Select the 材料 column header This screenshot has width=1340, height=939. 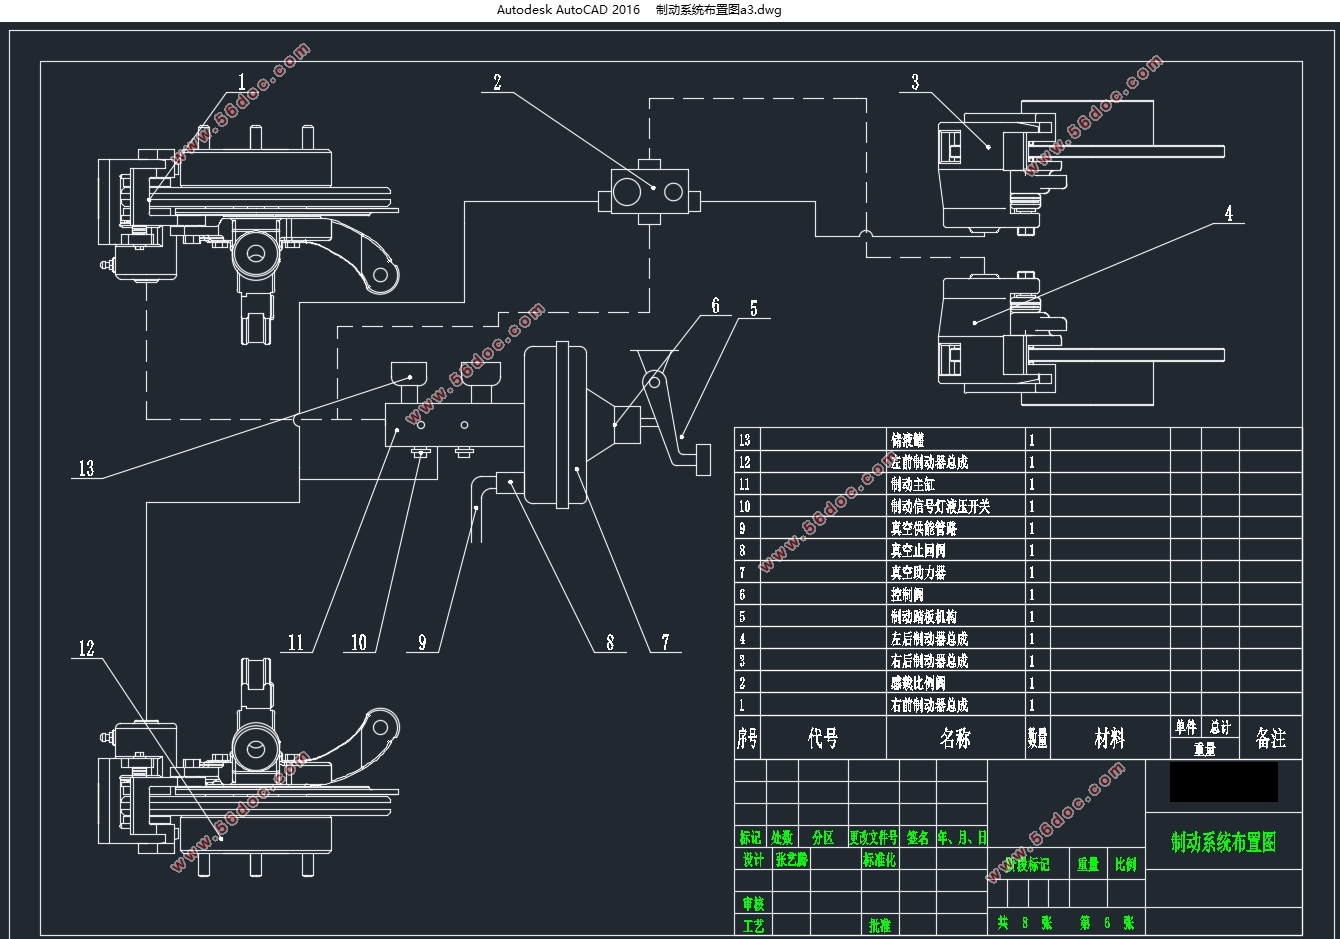tap(1109, 738)
